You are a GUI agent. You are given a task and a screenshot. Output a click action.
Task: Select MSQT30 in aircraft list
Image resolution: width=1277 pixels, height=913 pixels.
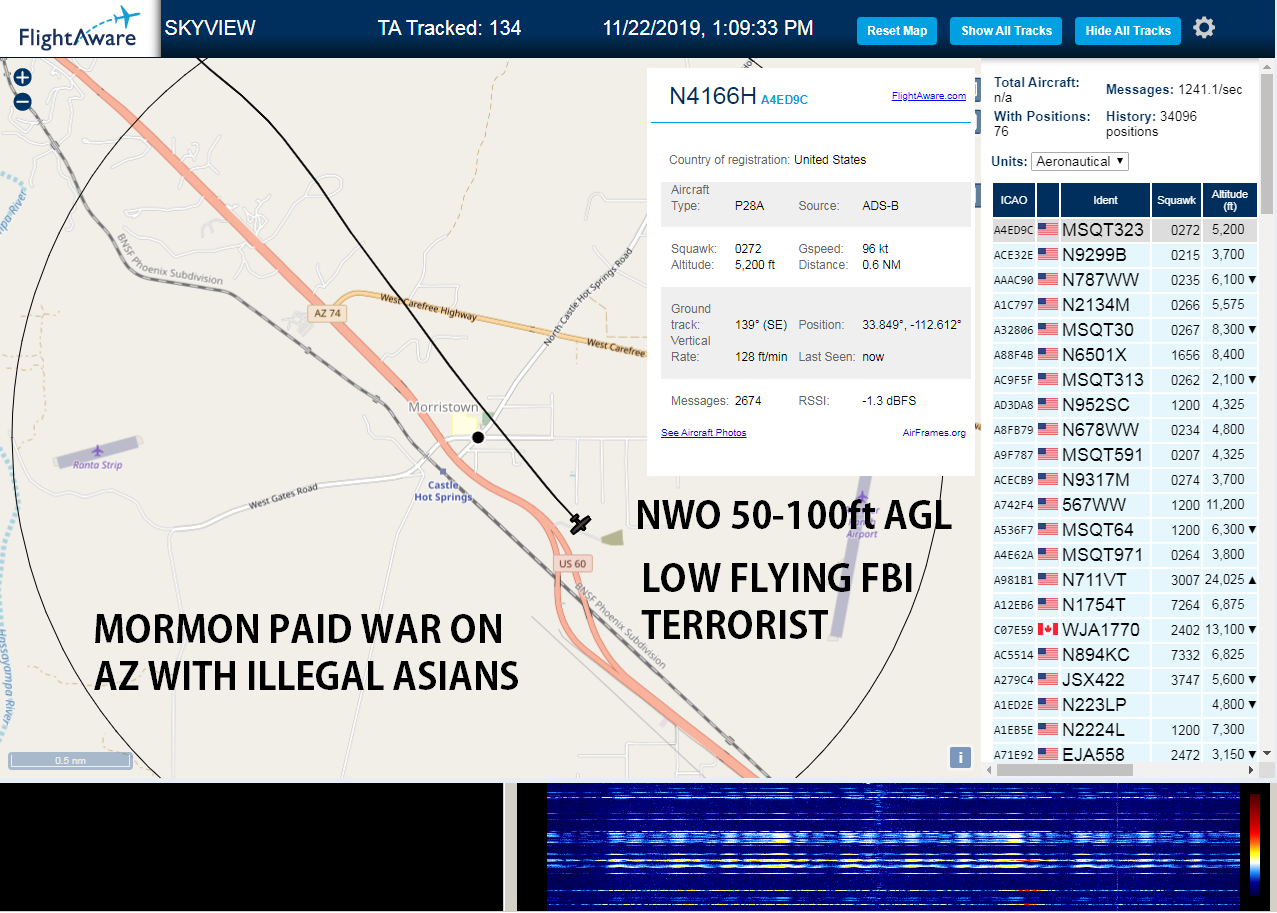coord(1125,330)
